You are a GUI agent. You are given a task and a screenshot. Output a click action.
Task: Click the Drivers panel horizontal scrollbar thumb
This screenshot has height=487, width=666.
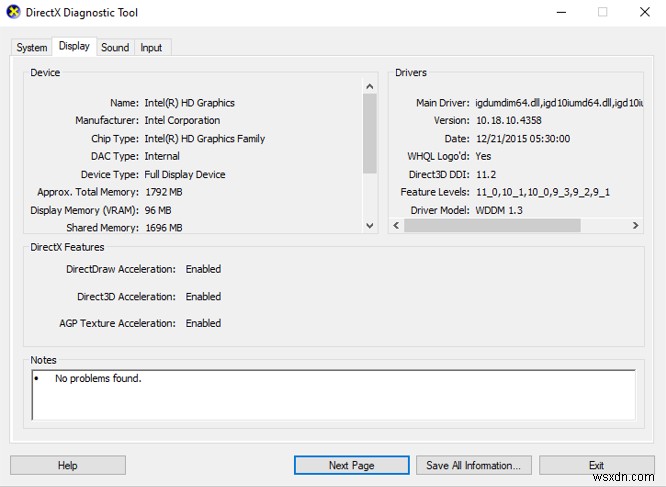tap(492, 225)
